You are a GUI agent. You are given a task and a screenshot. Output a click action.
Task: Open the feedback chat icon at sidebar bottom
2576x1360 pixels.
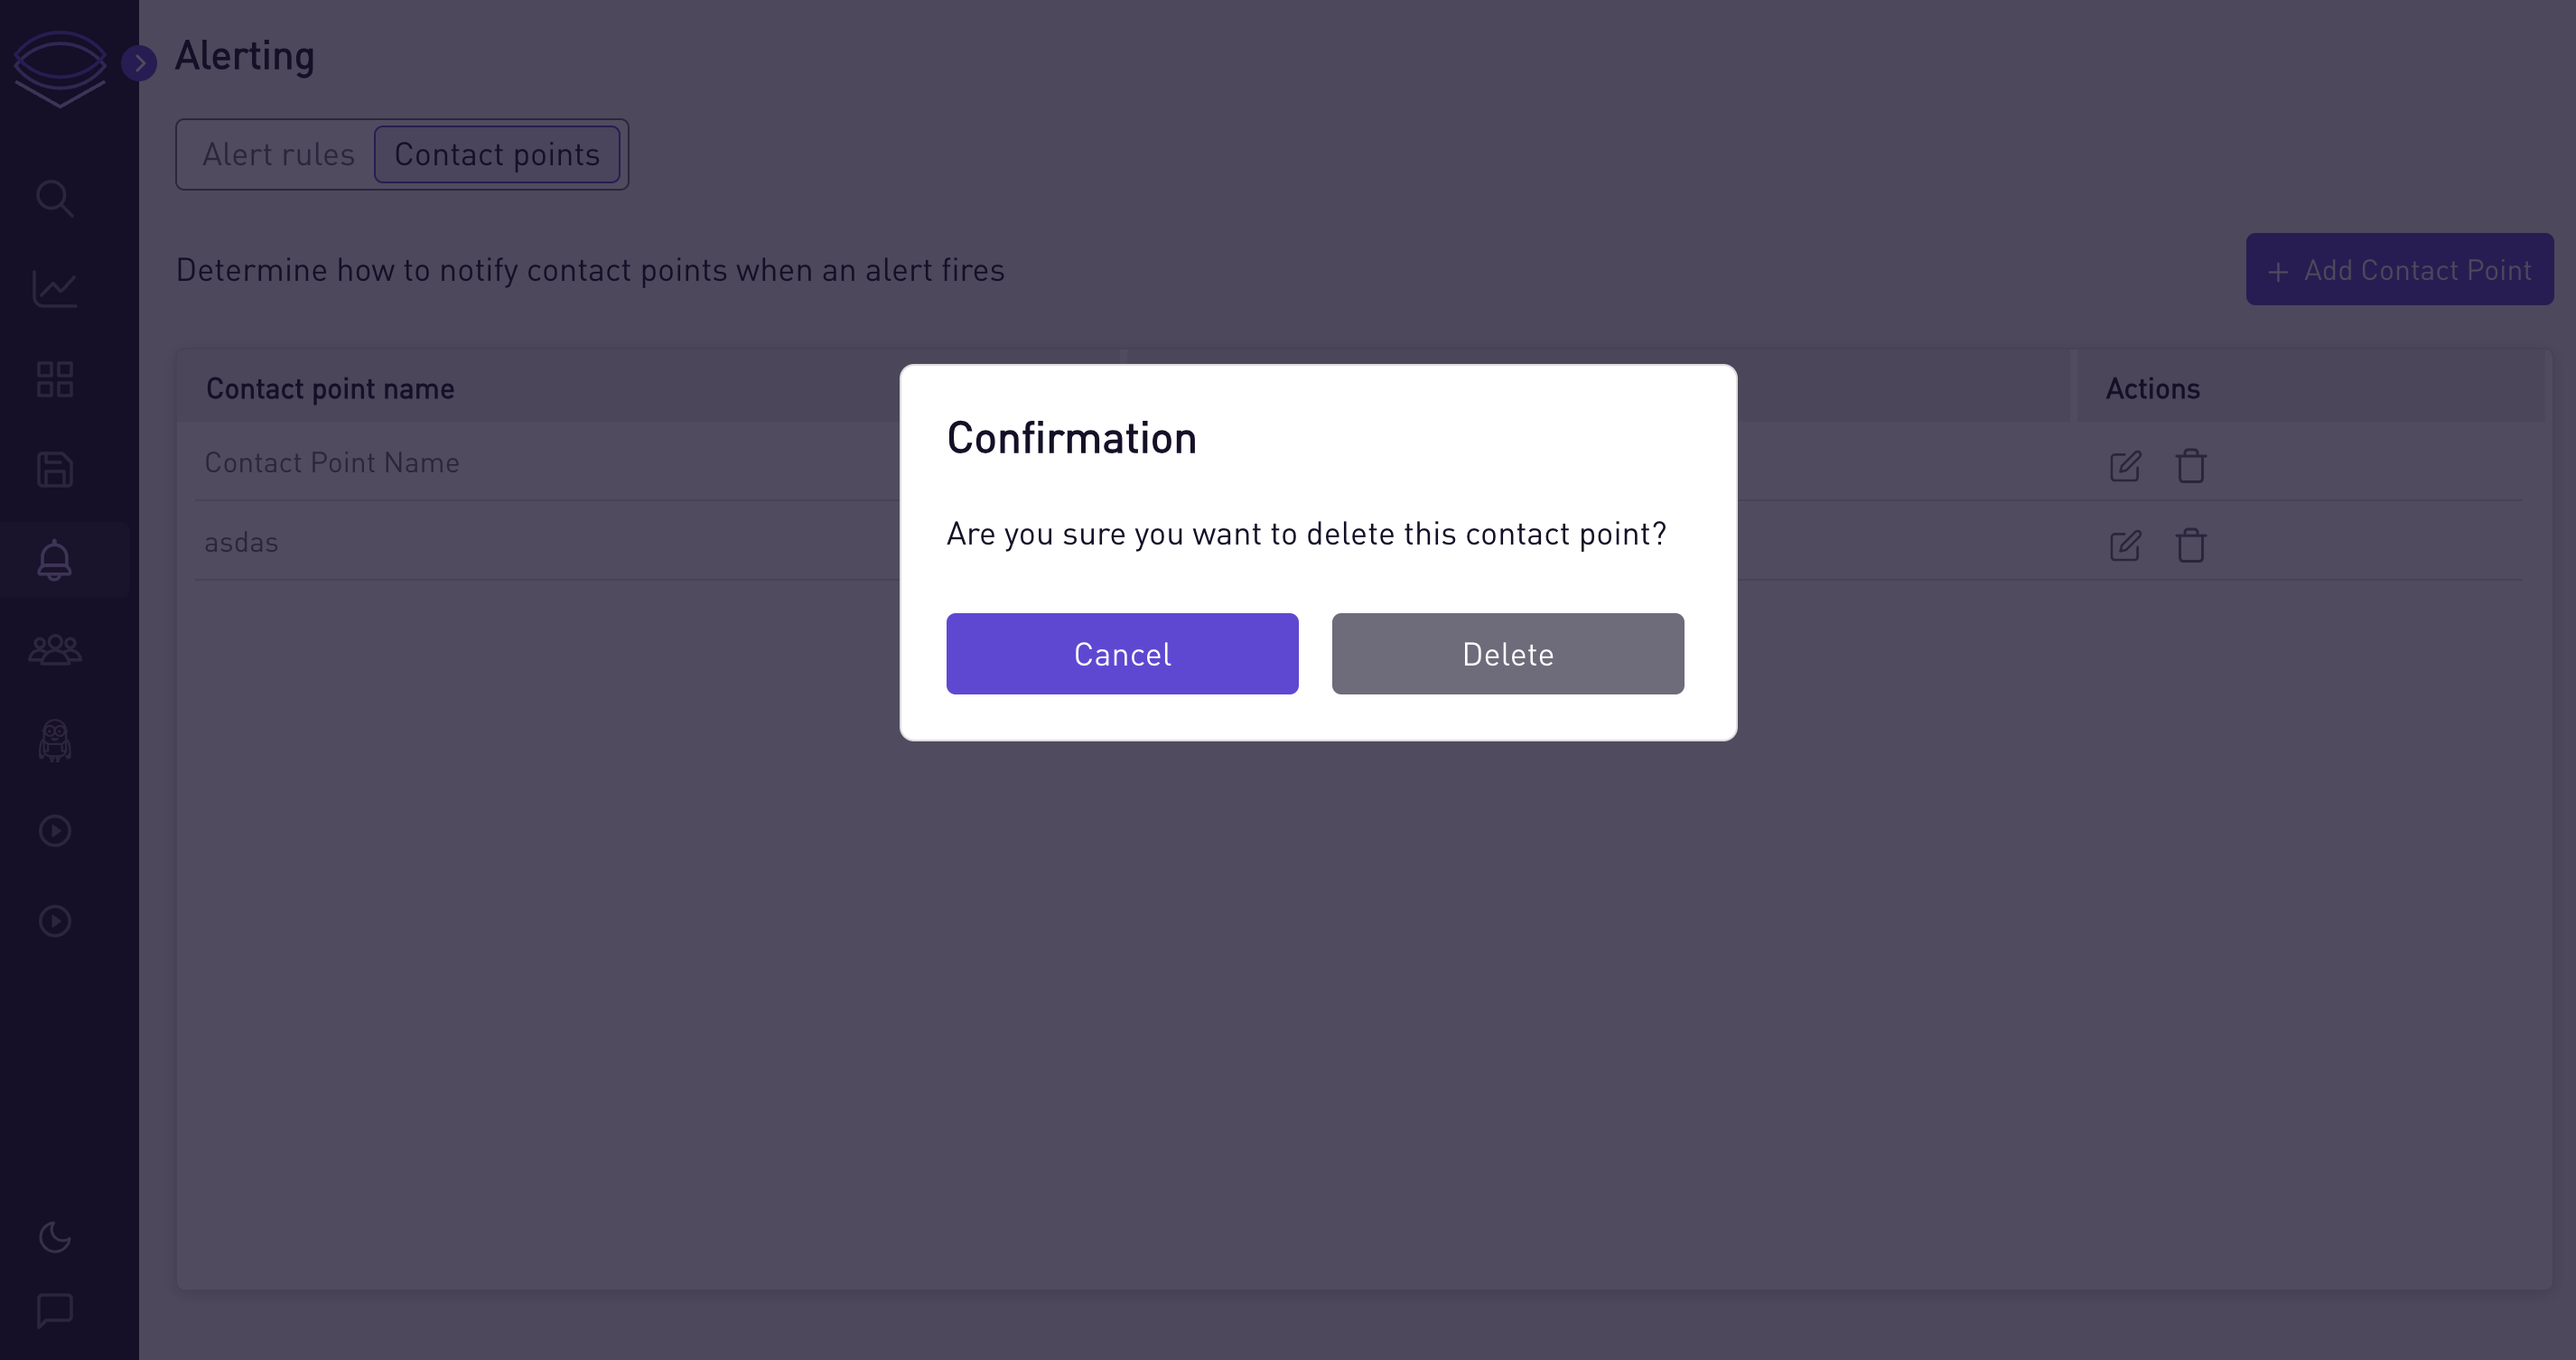[55, 1310]
